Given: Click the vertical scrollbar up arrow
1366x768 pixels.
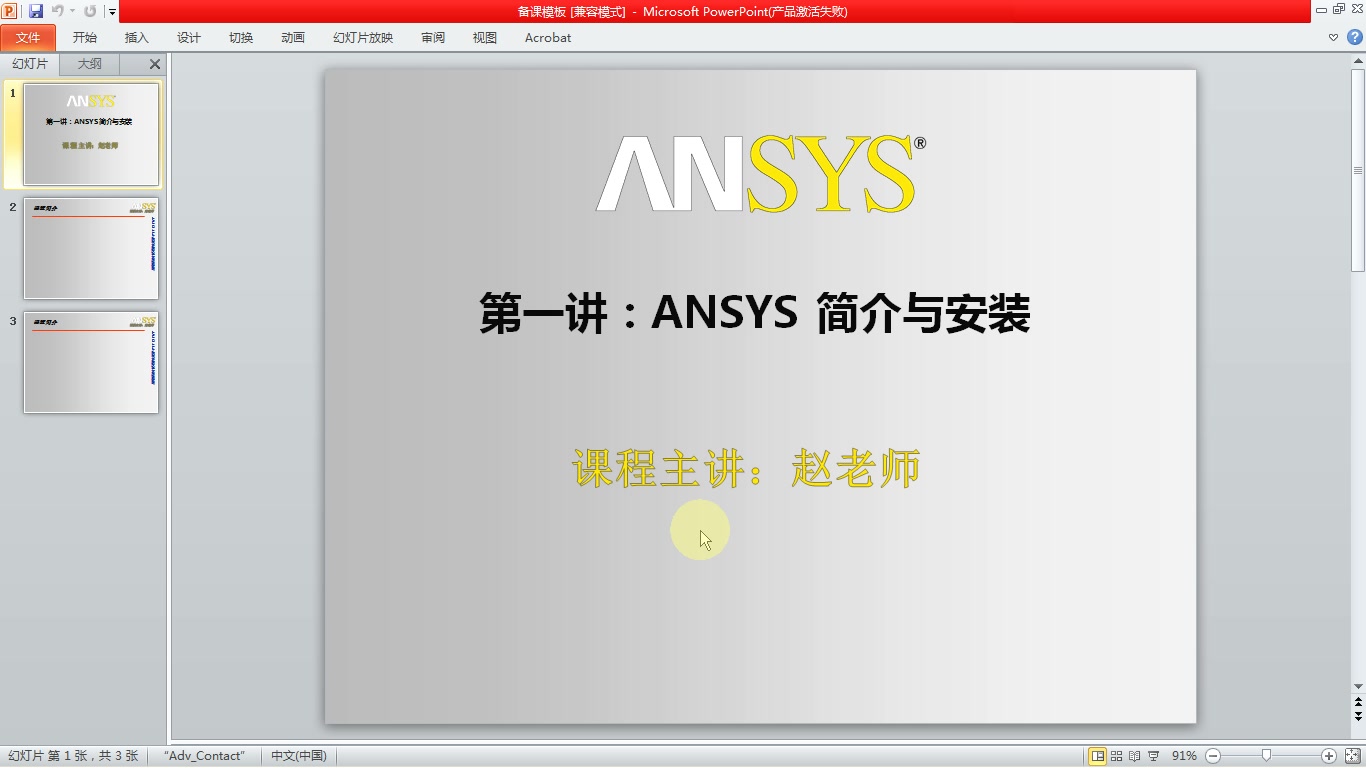Looking at the screenshot, I should click(1358, 61).
